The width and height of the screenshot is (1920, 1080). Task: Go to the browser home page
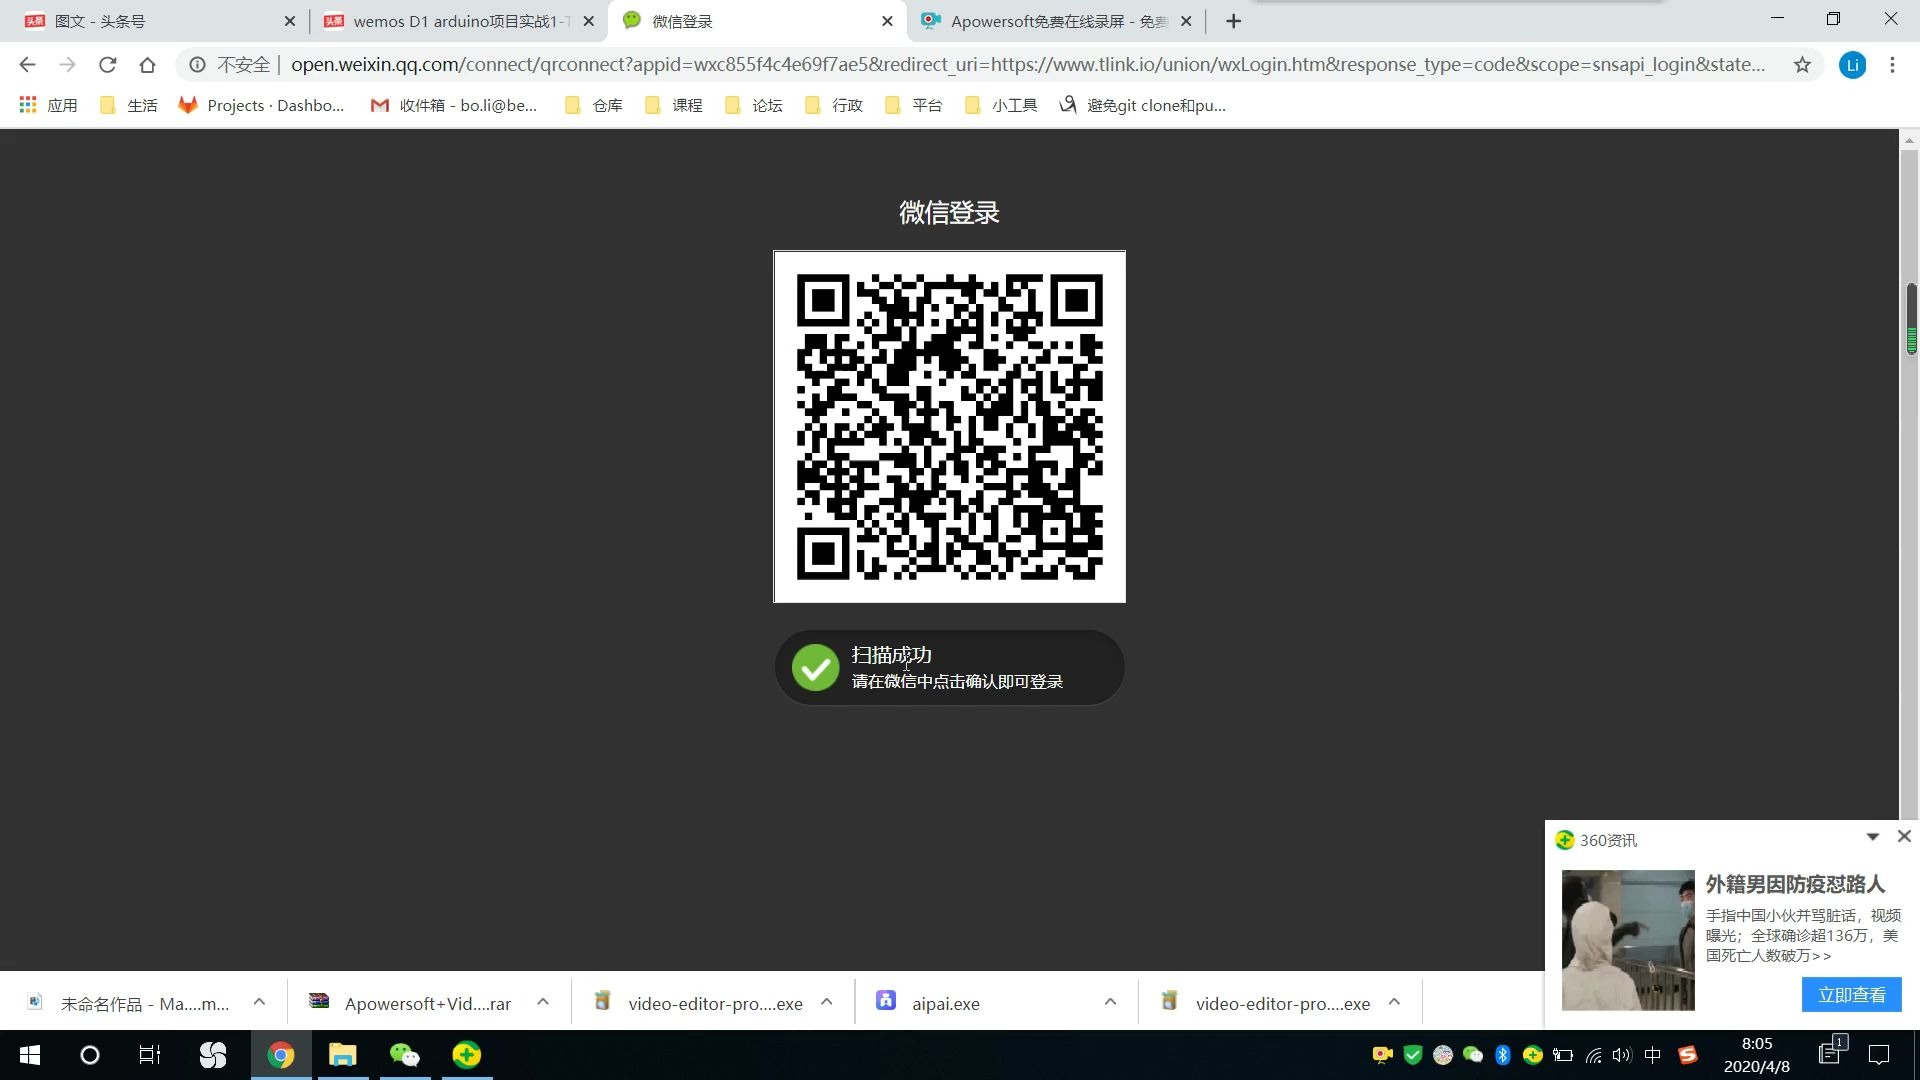(147, 65)
